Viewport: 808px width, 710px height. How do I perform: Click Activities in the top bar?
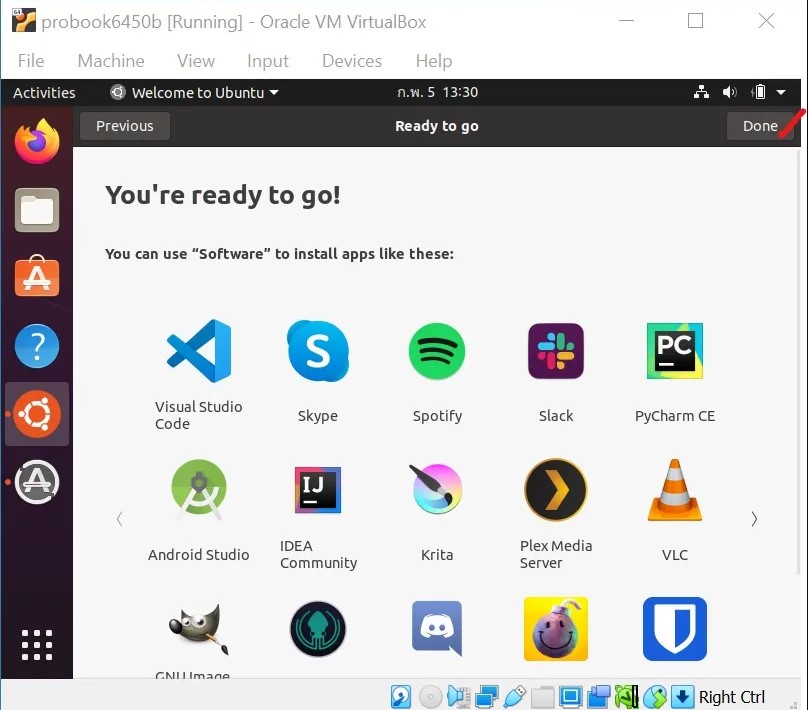43,92
